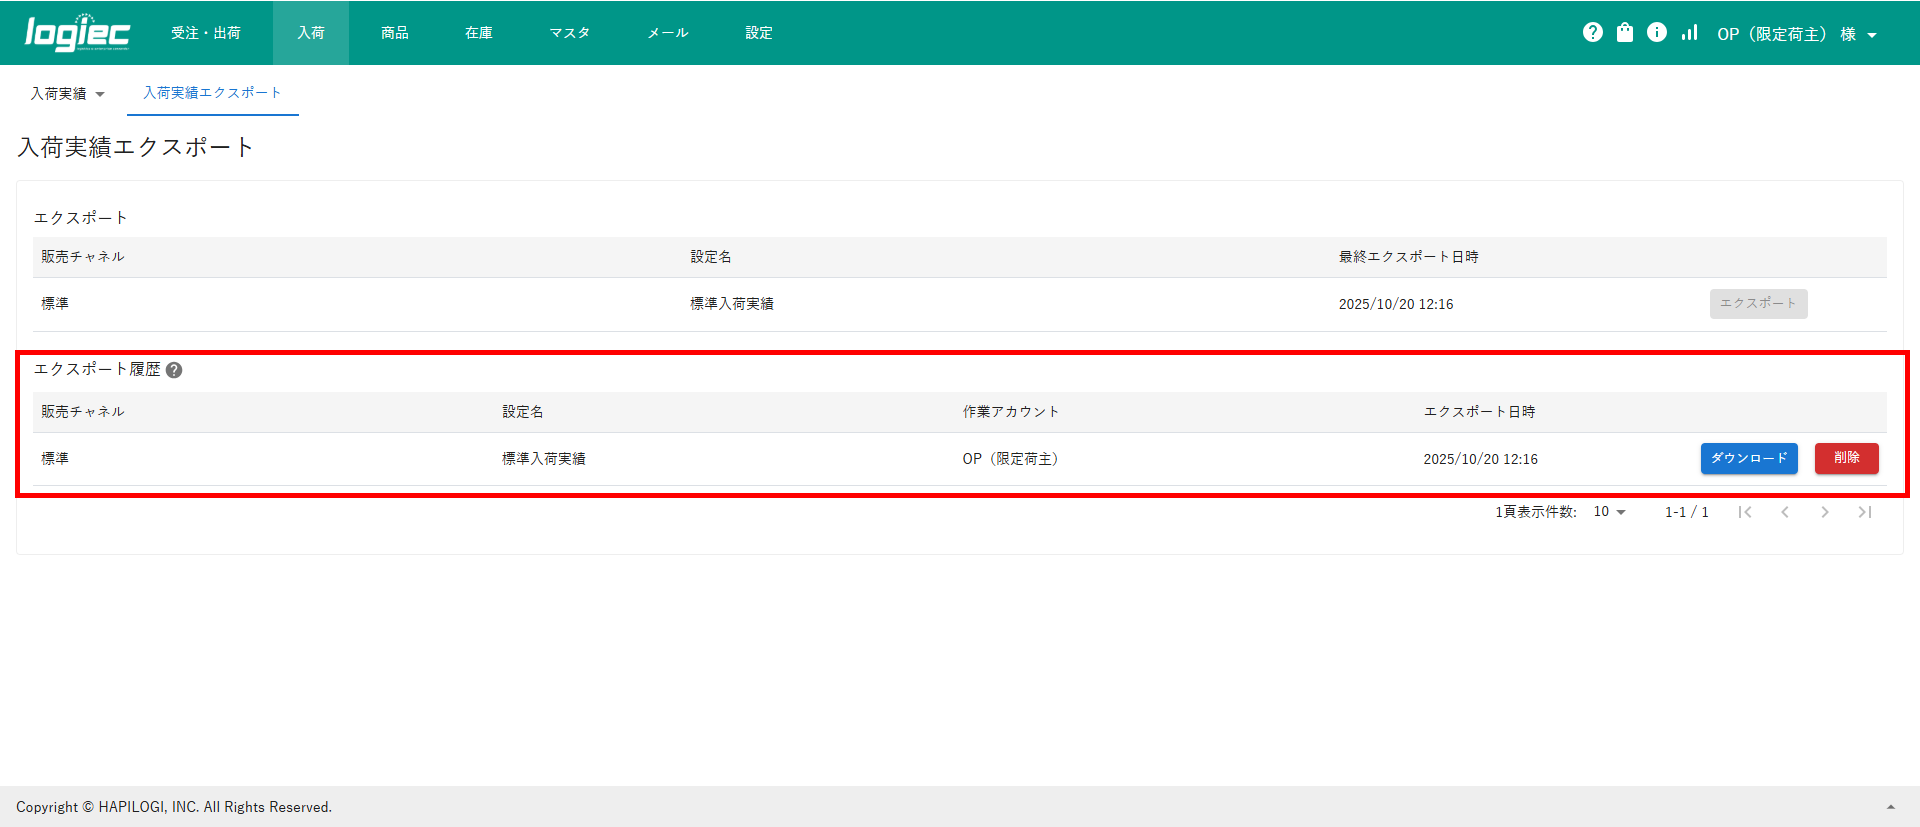Open the 受注・出荷 menu

click(x=206, y=33)
